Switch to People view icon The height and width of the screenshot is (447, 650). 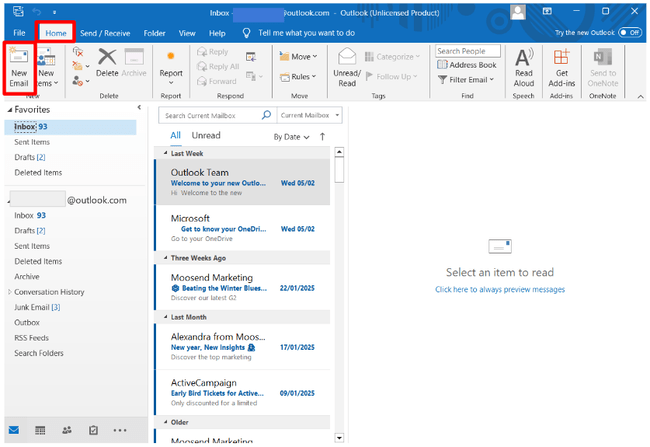pos(67,430)
